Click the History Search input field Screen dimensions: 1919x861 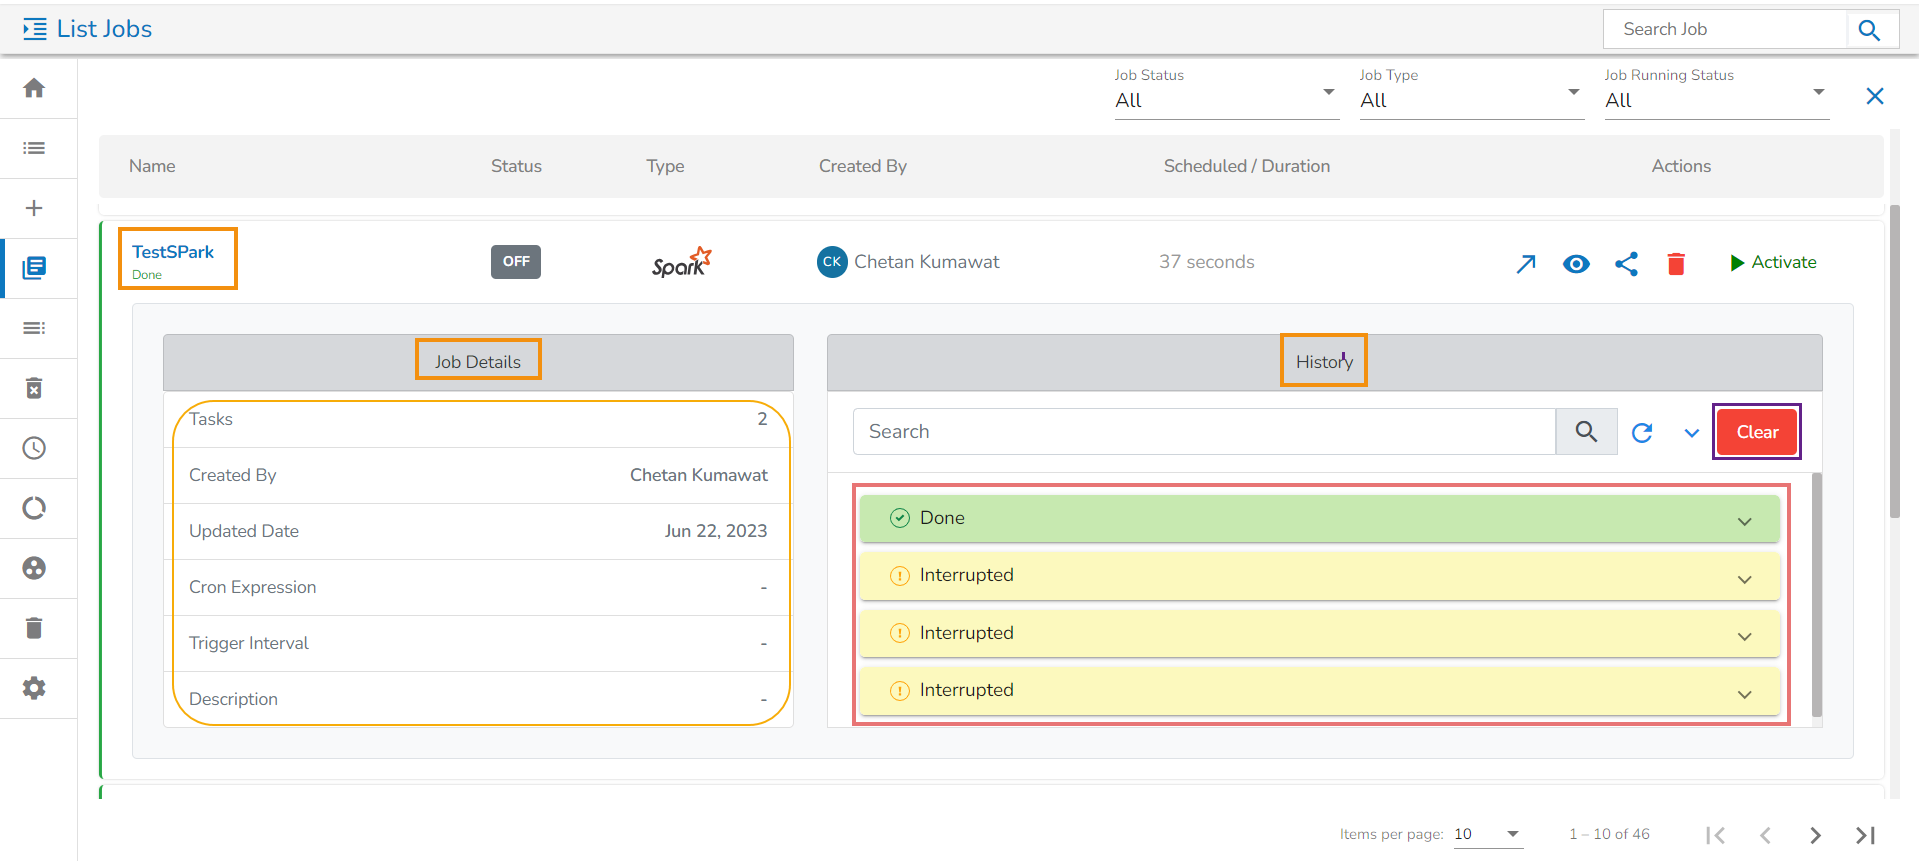[1203, 432]
